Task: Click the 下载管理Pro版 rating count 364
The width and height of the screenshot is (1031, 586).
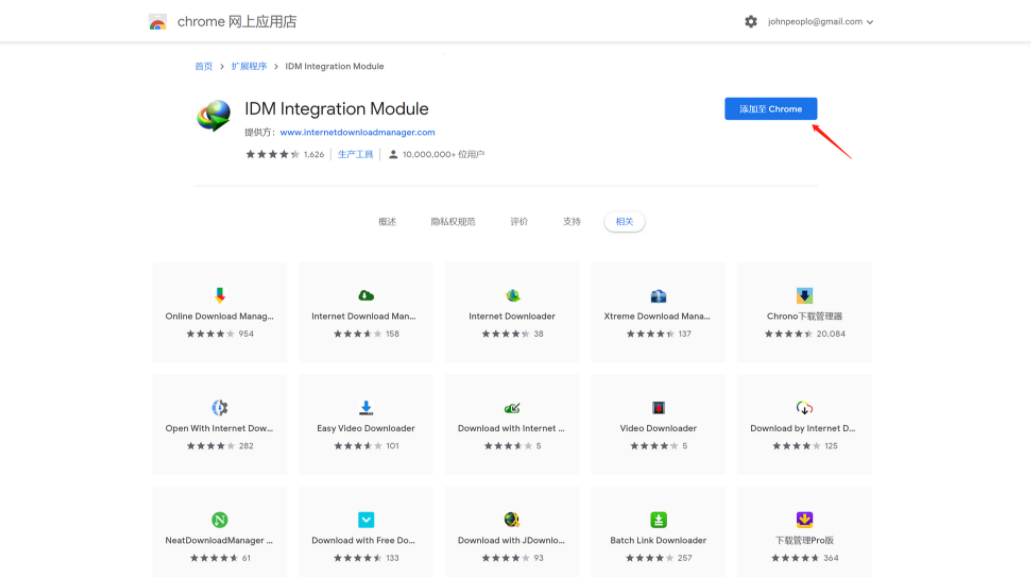Action: (x=831, y=558)
